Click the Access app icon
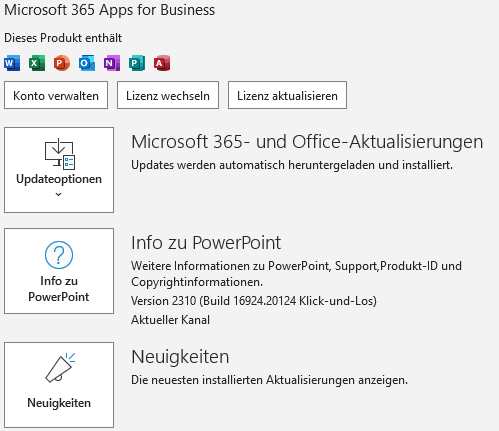The height and width of the screenshot is (431, 499). click(162, 63)
